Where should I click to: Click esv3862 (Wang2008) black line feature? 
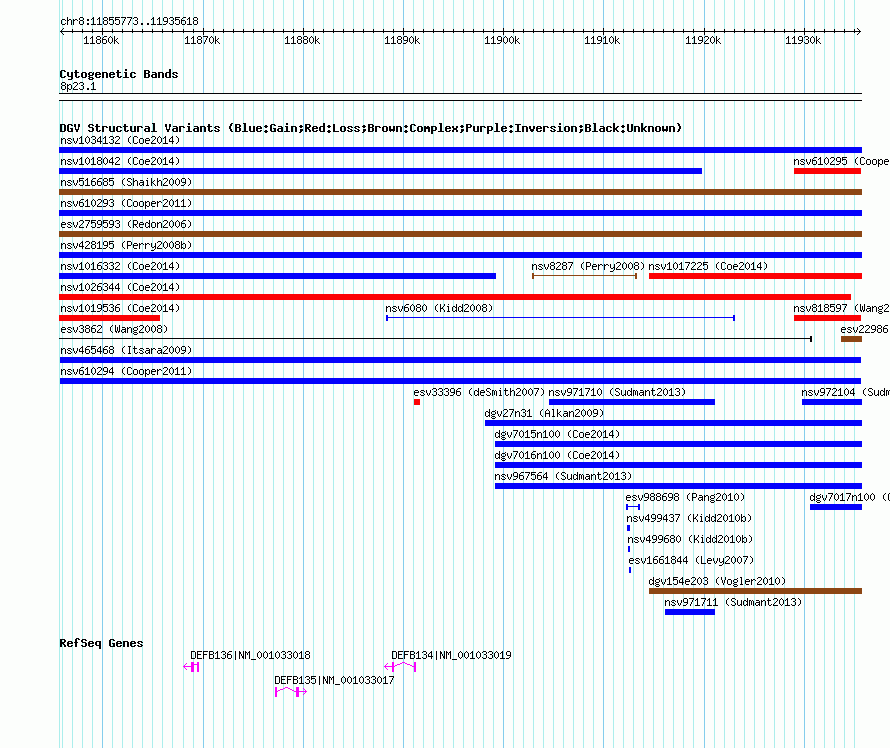tap(435, 339)
